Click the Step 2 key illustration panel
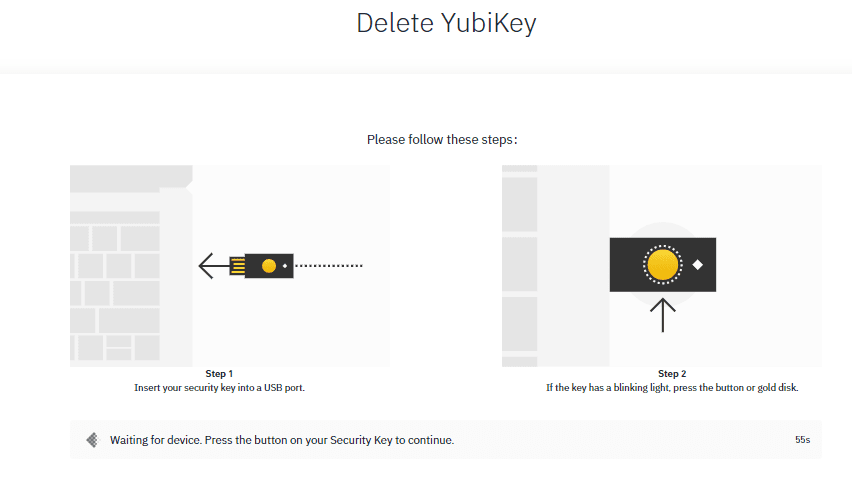 click(662, 266)
